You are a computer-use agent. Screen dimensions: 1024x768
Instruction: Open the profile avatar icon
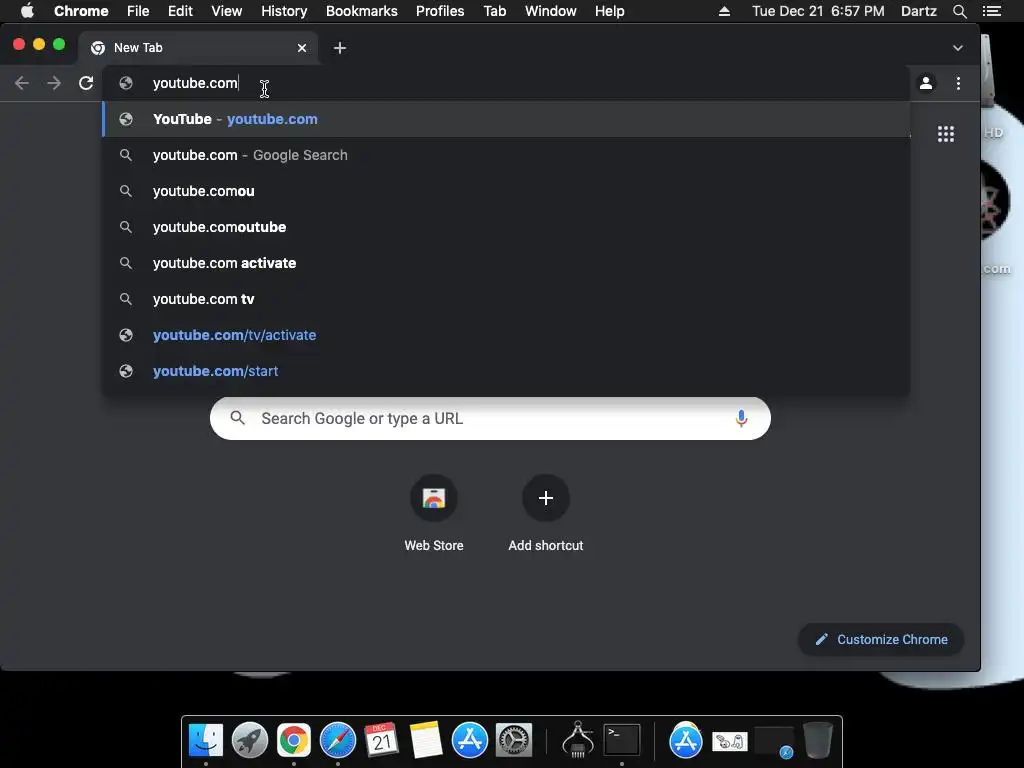point(925,83)
